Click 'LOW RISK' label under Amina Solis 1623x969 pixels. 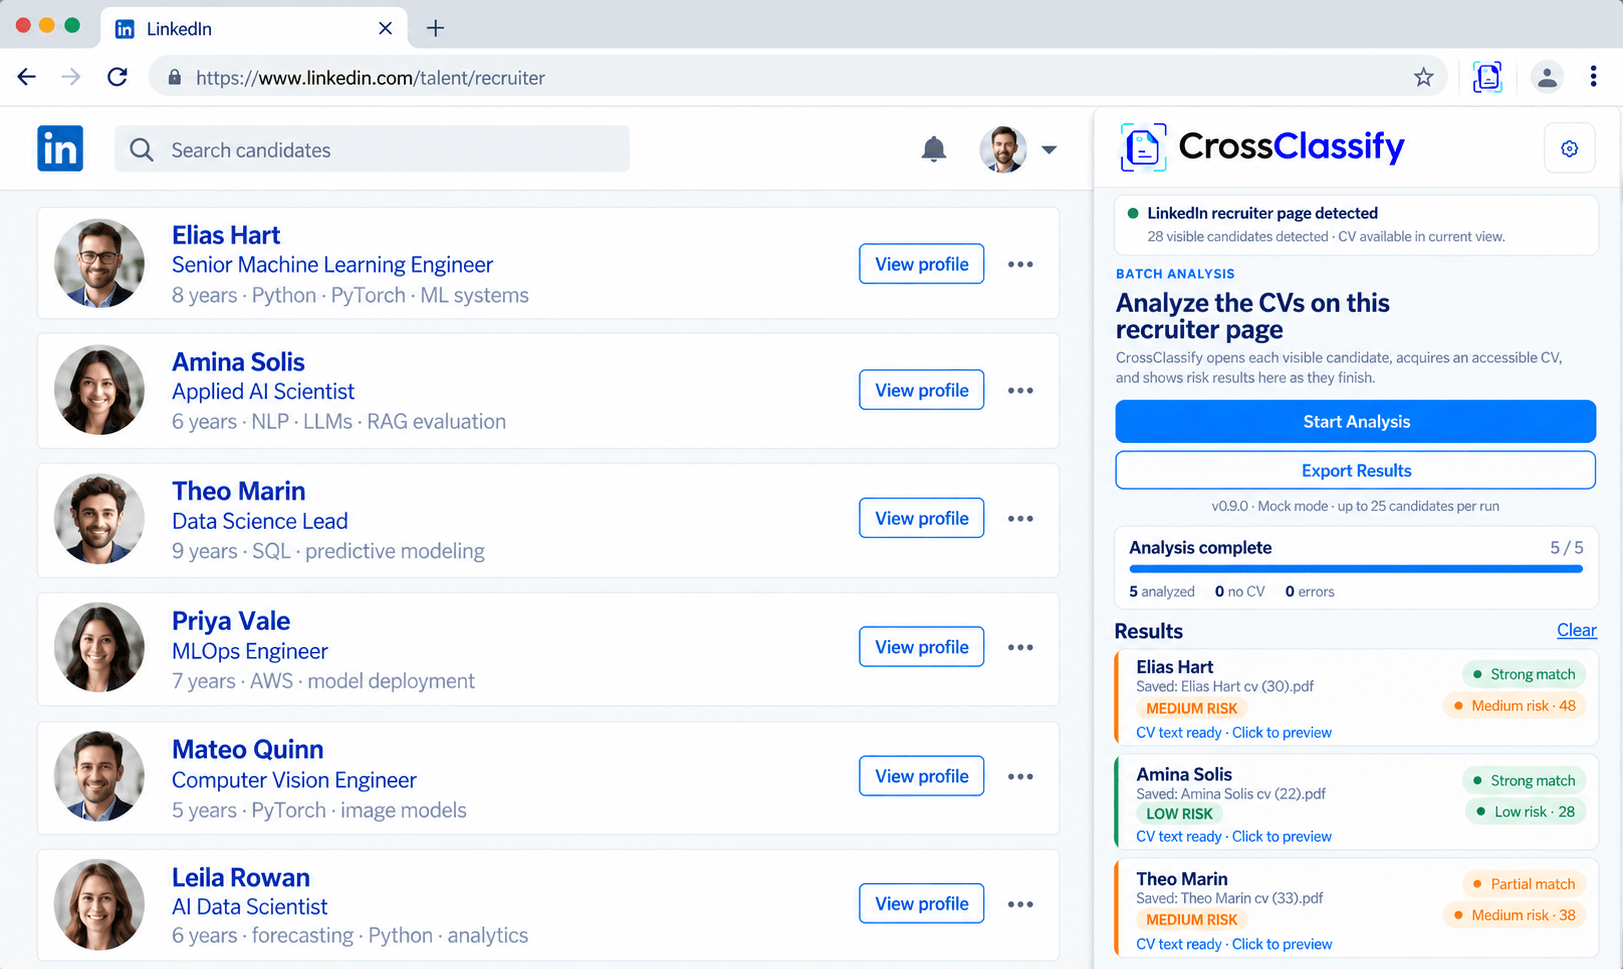tap(1179, 814)
